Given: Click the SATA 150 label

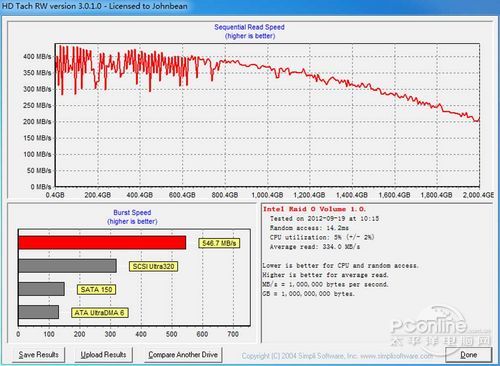Looking at the screenshot, I should point(97,289).
